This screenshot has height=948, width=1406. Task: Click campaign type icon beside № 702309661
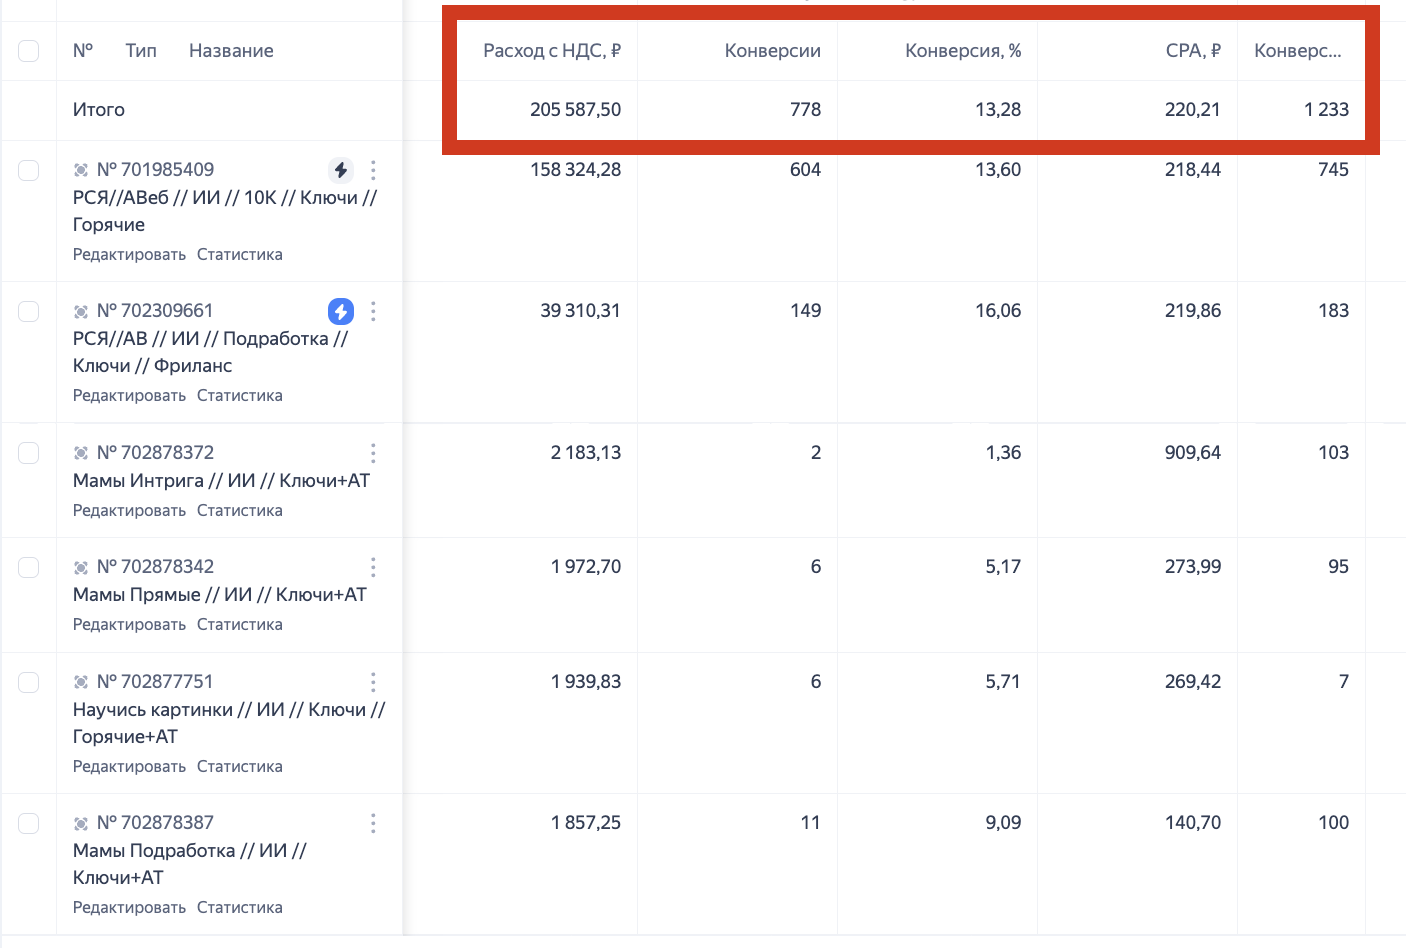pyautogui.click(x=81, y=311)
